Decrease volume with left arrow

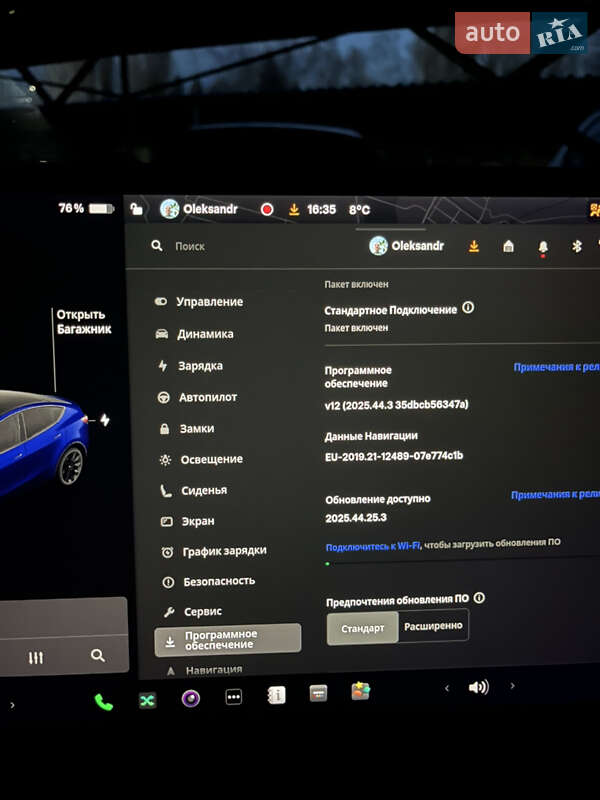[x=447, y=688]
